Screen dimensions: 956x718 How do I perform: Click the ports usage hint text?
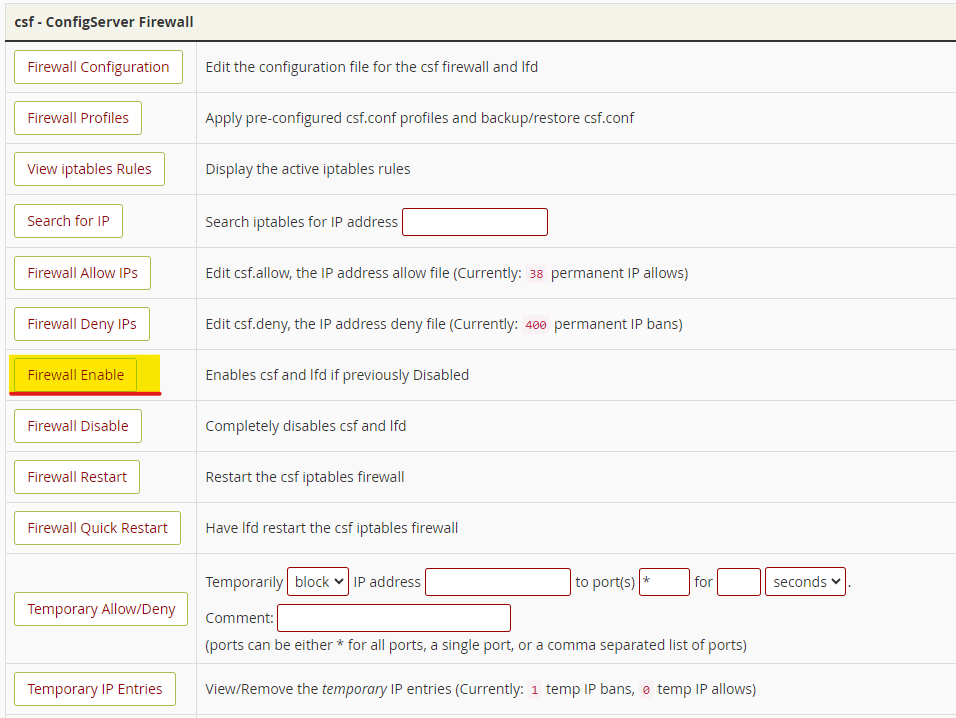pyautogui.click(x=476, y=645)
